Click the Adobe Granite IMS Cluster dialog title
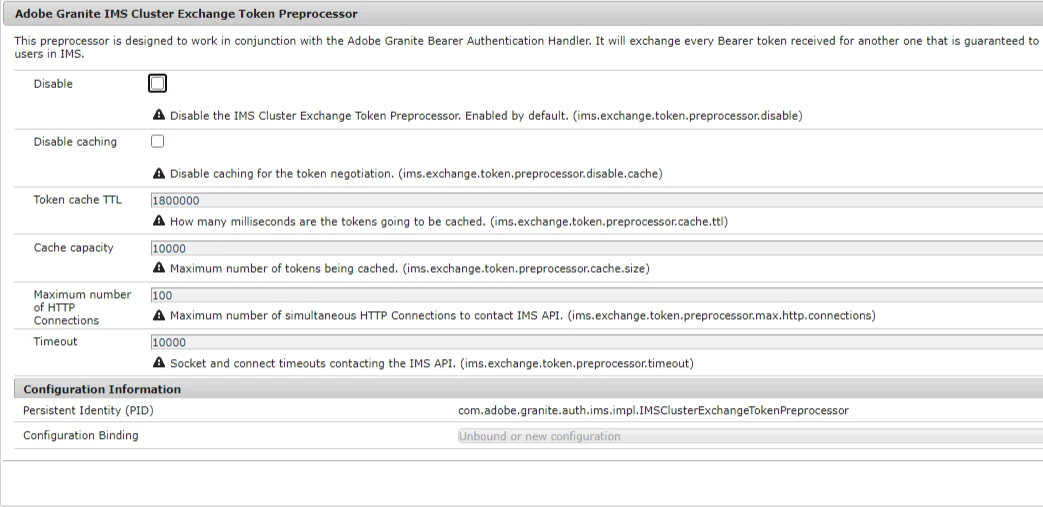The image size is (1043, 507). pos(186,13)
